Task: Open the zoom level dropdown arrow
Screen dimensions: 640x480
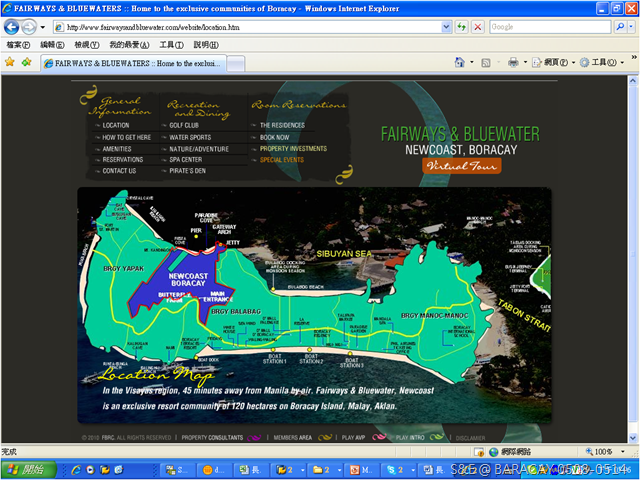Action: coord(623,452)
